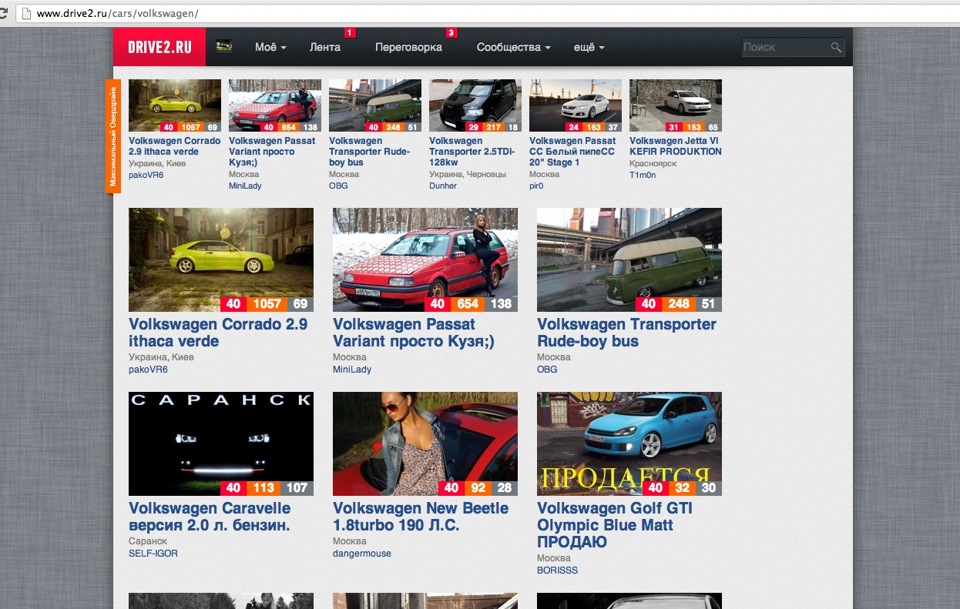
Task: Reload the page with browser refresh icon
Action: tap(3, 13)
